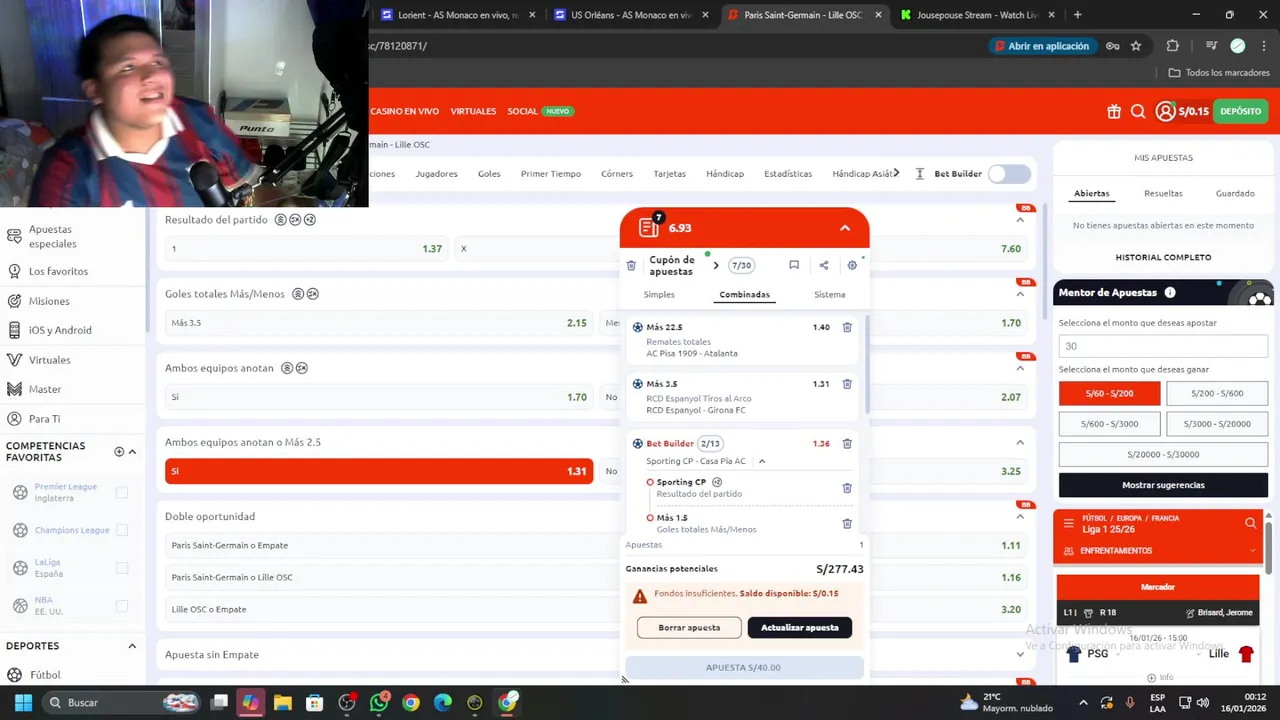Select Sí 1.31 highlighted odds

pos(379,471)
